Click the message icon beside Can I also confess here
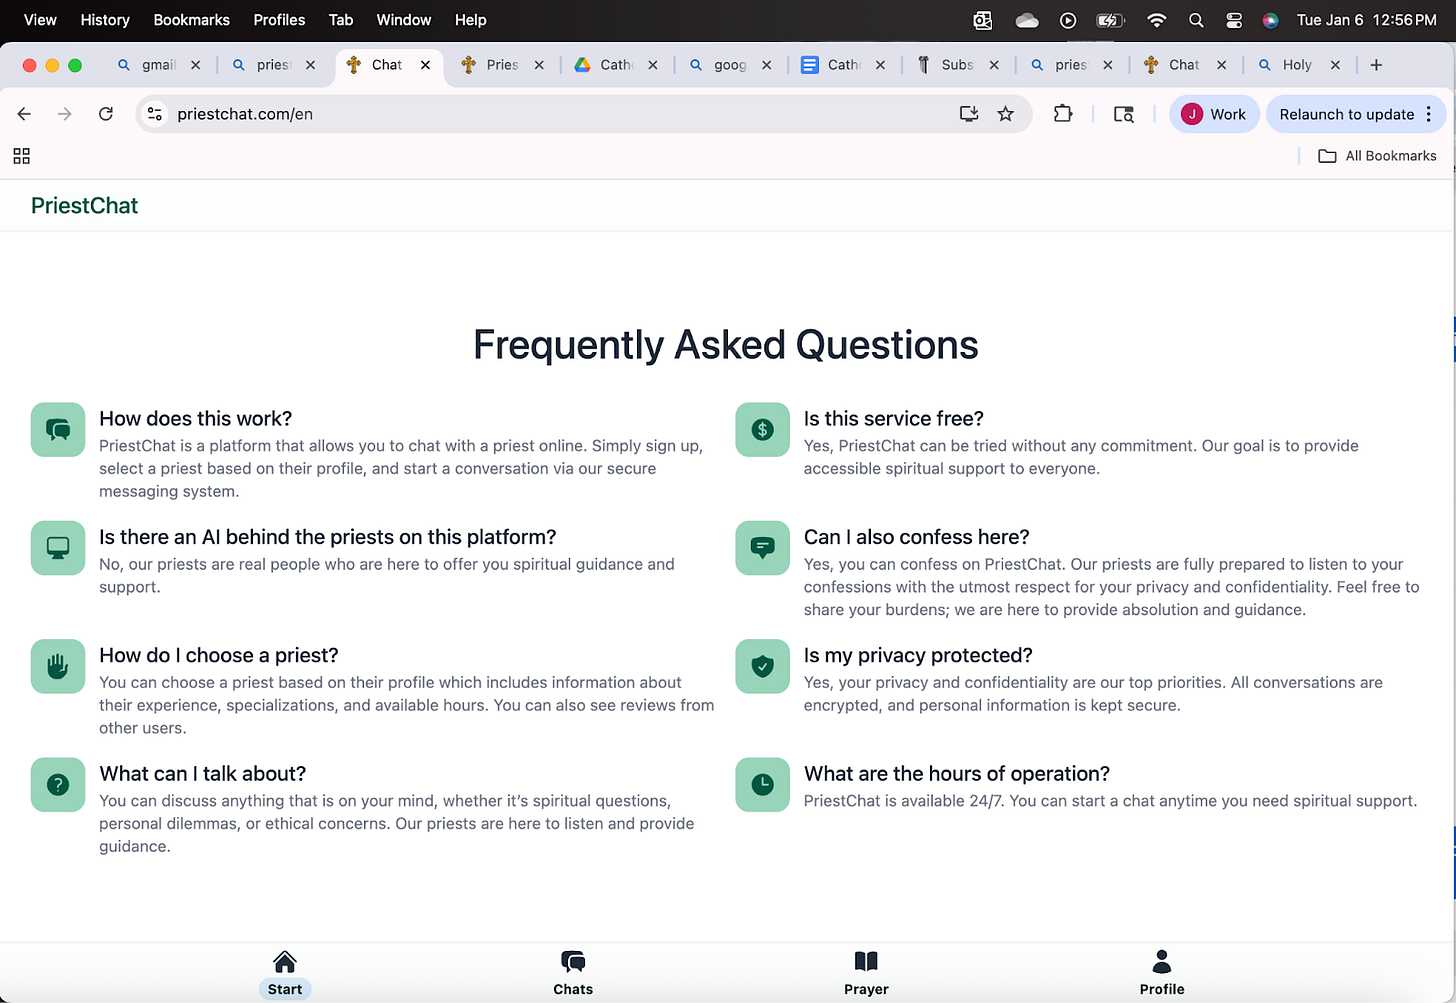1456x1003 pixels. (762, 548)
